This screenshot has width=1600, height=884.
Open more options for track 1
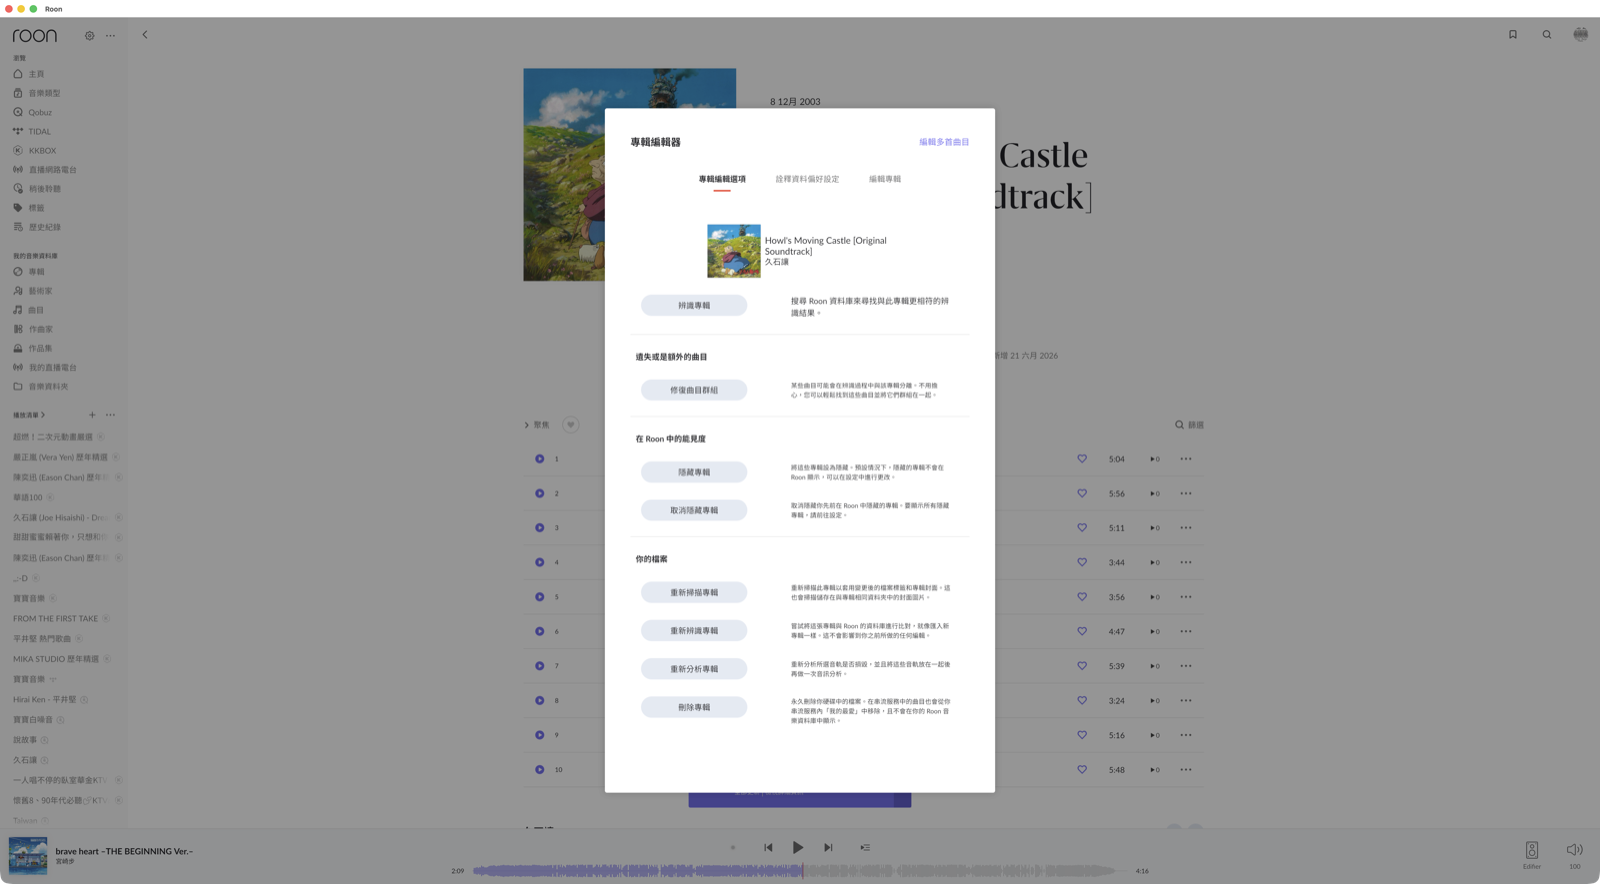(x=1186, y=459)
